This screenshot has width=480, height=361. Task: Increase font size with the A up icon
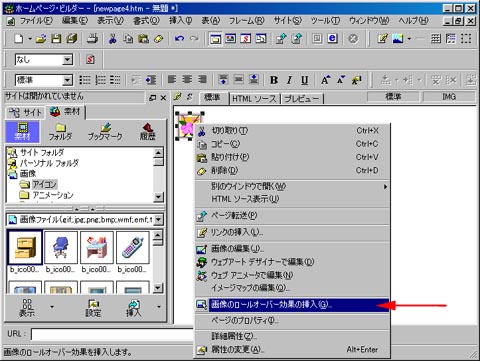(326, 80)
